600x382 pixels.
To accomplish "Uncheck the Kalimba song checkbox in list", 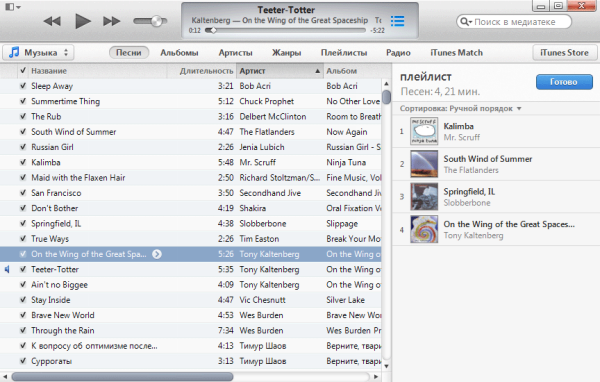I will coord(23,162).
